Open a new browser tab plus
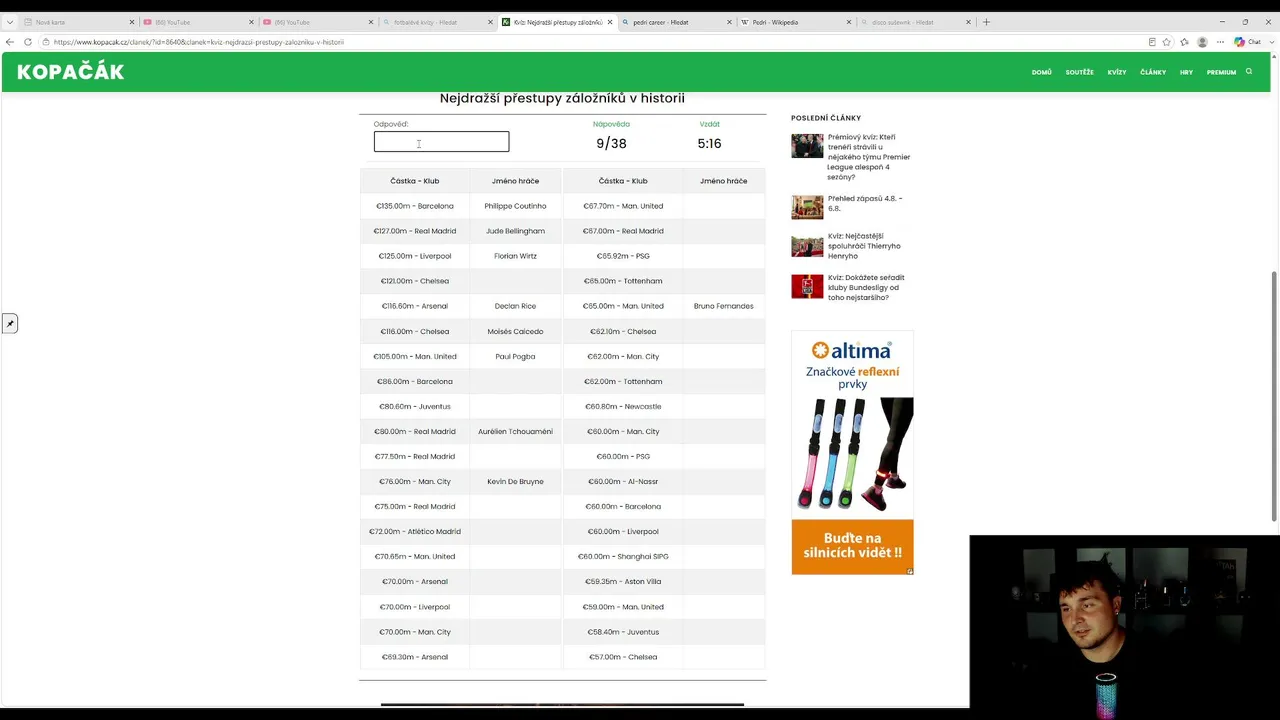1280x720 pixels. pyautogui.click(x=986, y=22)
